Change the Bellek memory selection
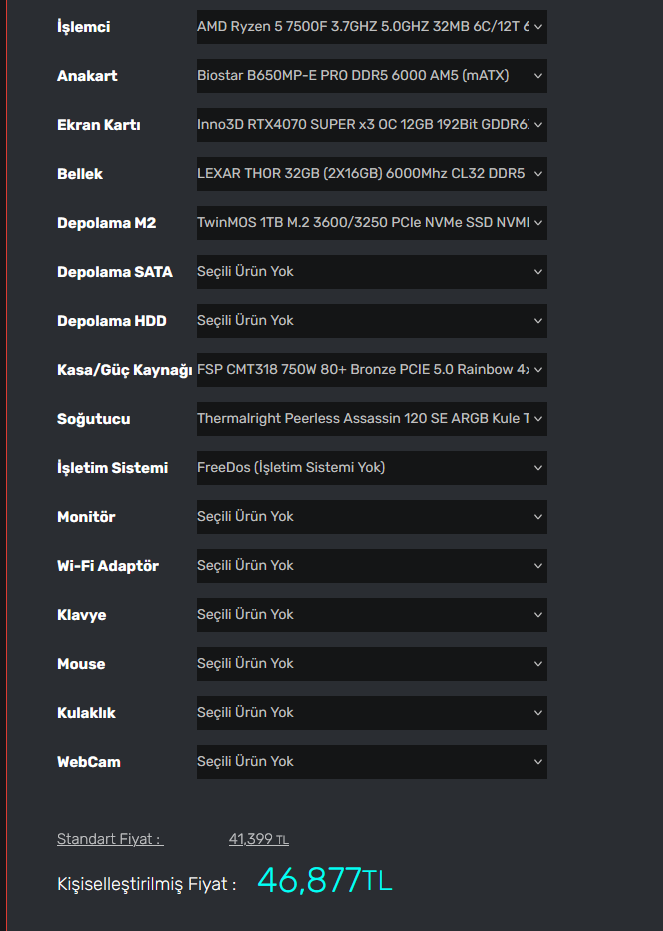The width and height of the screenshot is (663, 931). [371, 174]
